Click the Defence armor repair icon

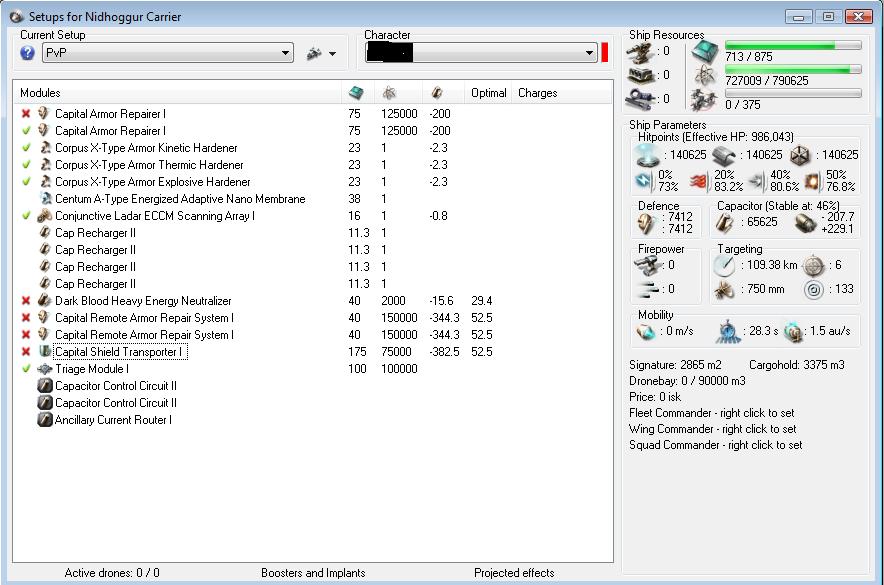click(x=646, y=223)
